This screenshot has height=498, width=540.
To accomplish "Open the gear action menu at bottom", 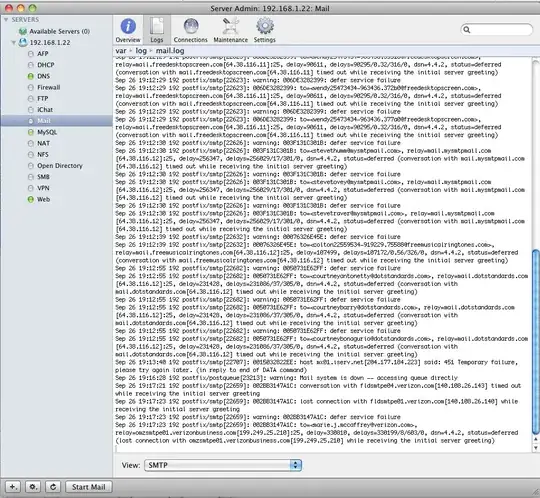I will point(33,487).
